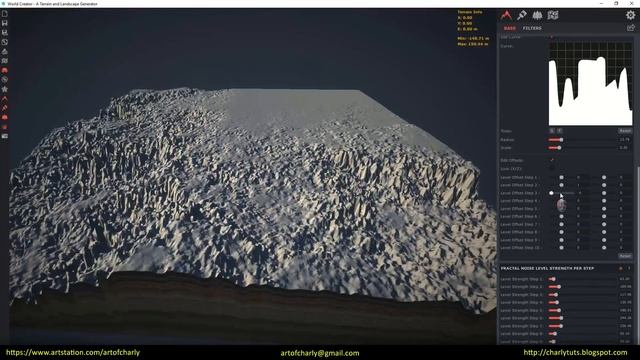Click the Scale slider handle

click(559, 148)
